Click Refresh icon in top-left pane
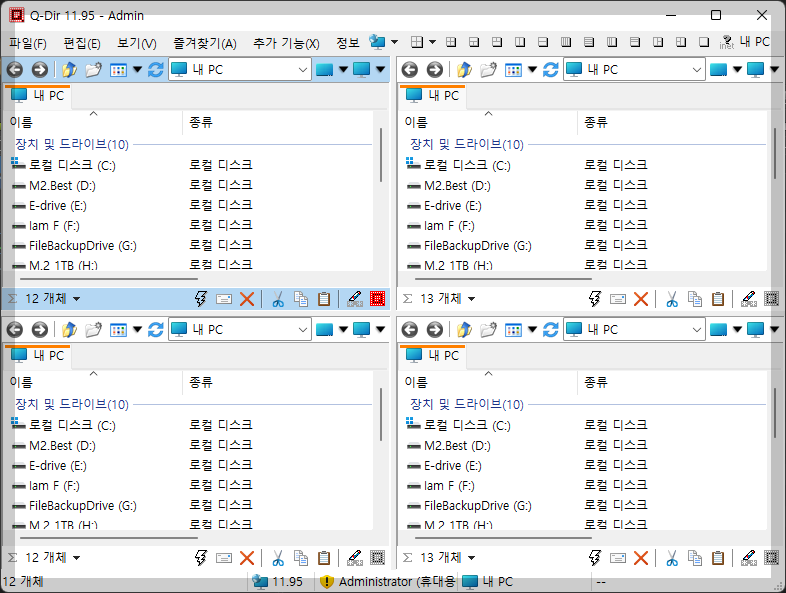Image resolution: width=786 pixels, height=593 pixels. click(x=155, y=69)
